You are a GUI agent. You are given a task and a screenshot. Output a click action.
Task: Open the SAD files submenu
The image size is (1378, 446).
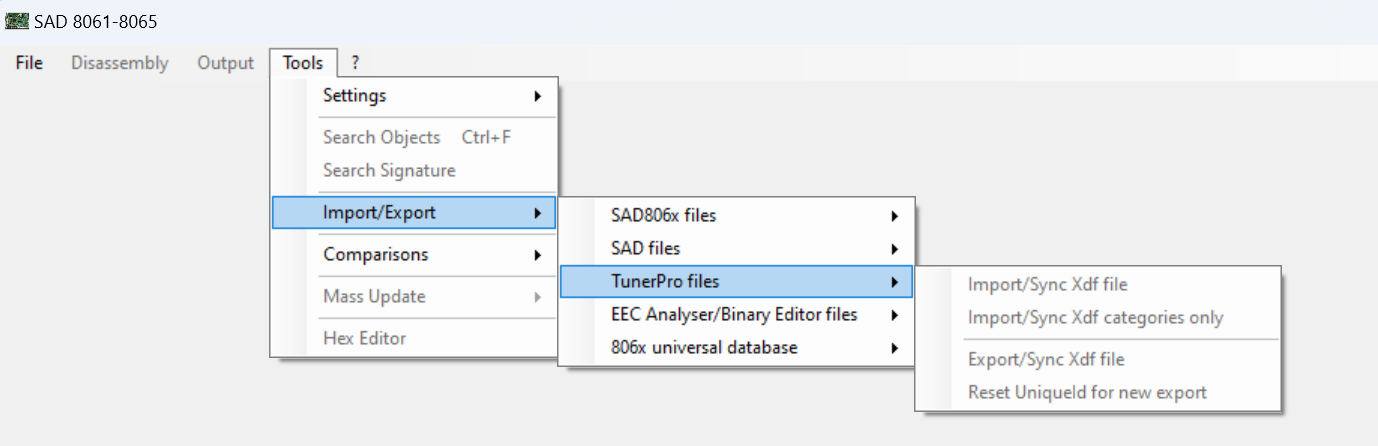coord(645,248)
